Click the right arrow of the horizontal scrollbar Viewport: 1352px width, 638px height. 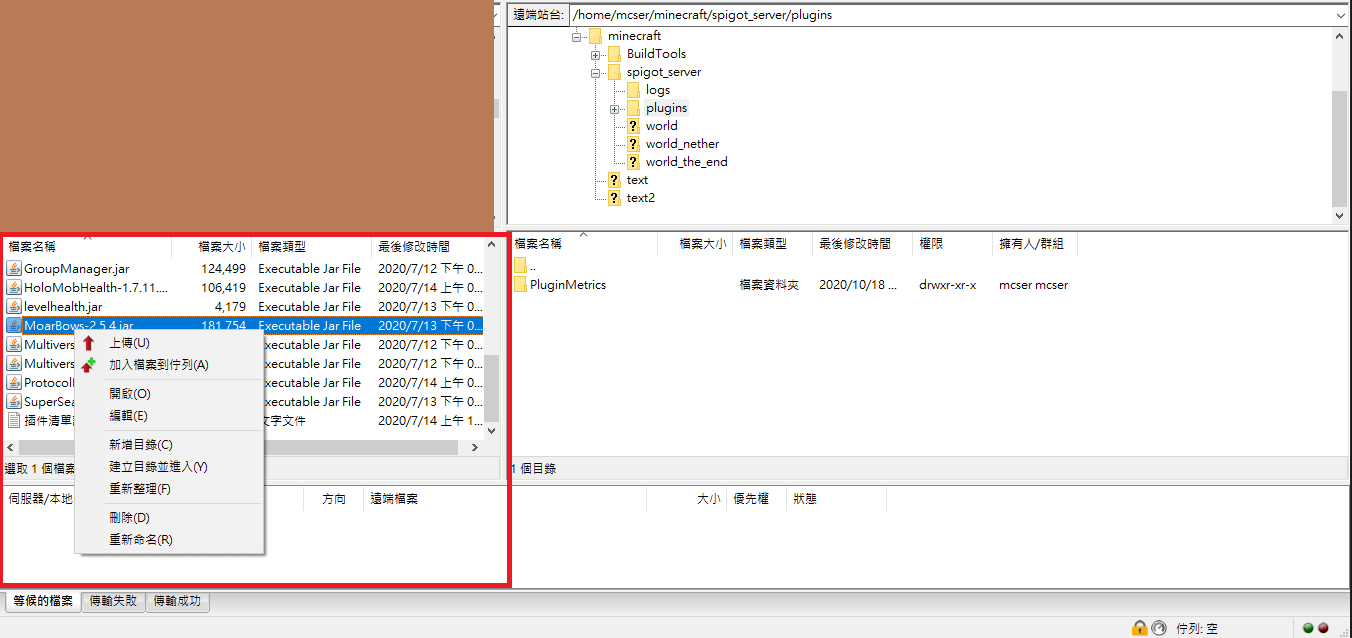pyautogui.click(x=474, y=447)
